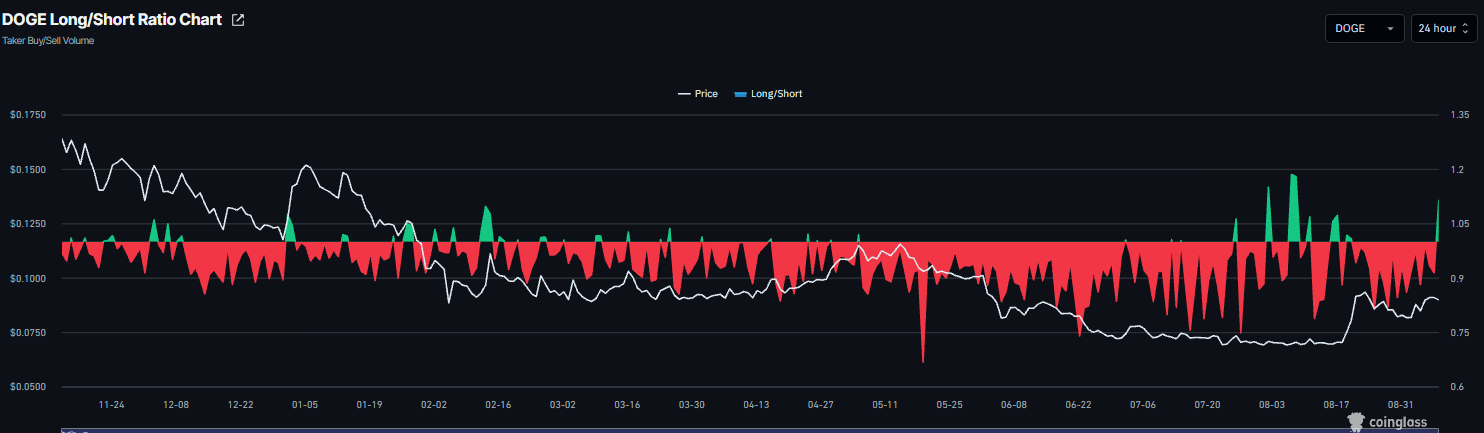
Task: Toggle the Long/Short series in legend
Action: coord(768,94)
